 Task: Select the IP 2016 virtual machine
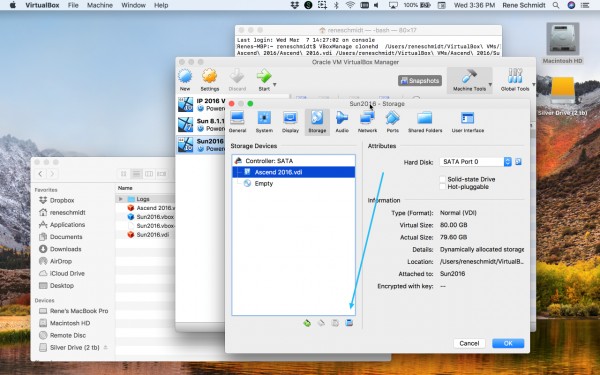tap(201, 104)
